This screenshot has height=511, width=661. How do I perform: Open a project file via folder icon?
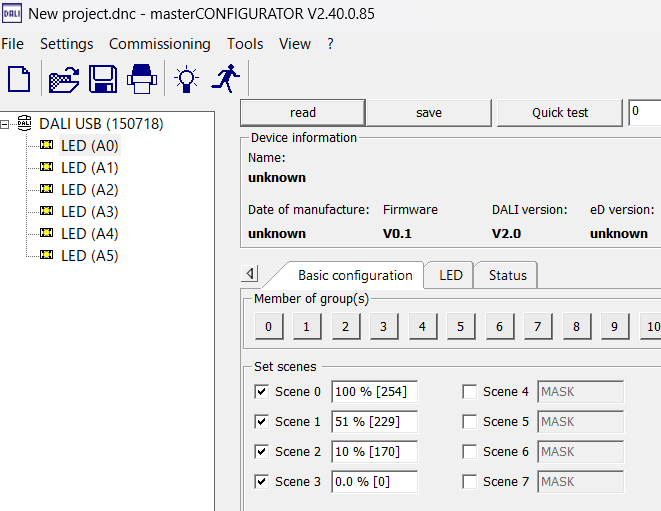click(x=64, y=79)
